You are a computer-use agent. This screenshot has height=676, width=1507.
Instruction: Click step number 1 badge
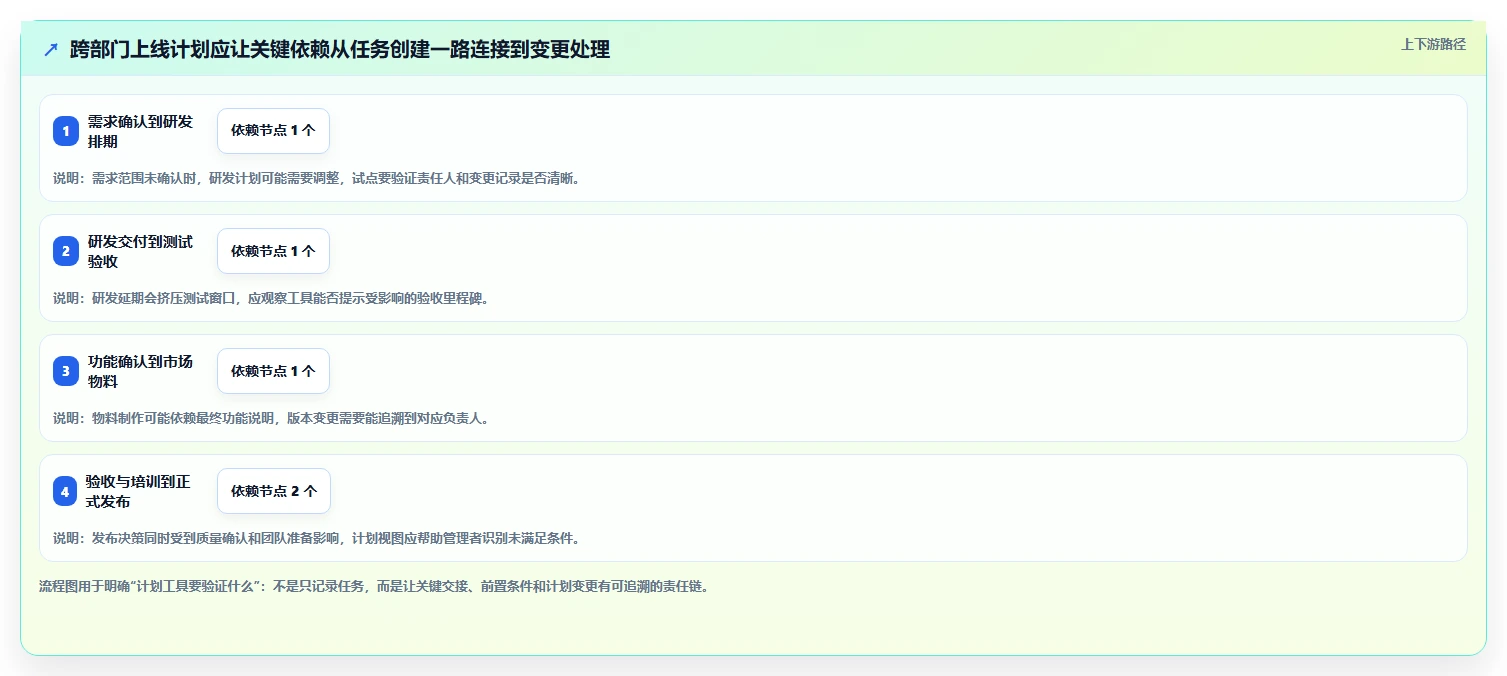pyautogui.click(x=66, y=131)
